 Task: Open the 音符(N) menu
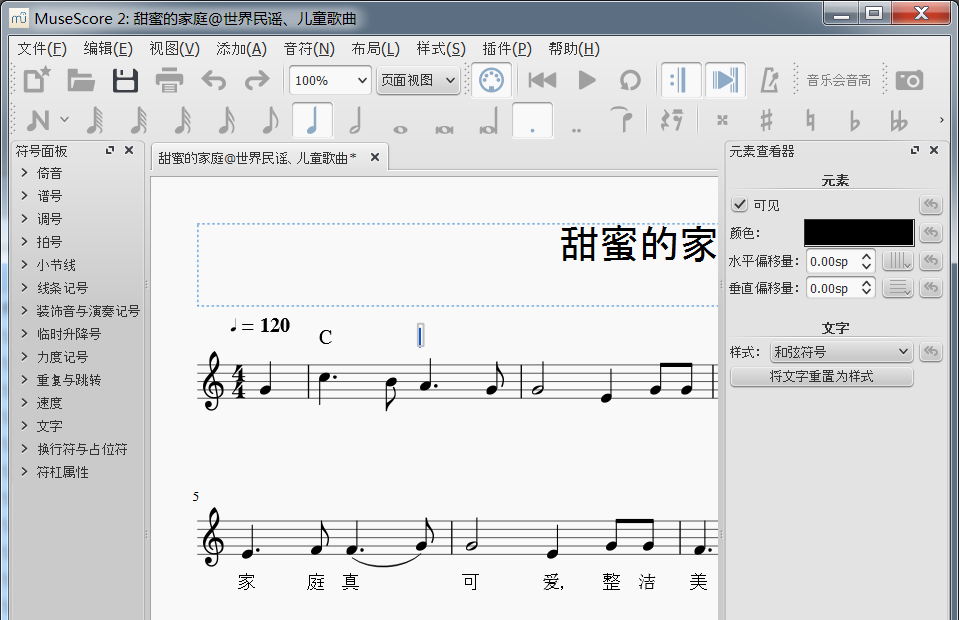pos(309,49)
